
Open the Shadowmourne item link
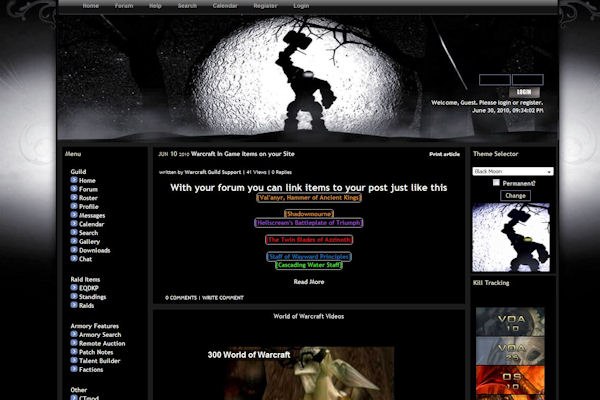309,214
